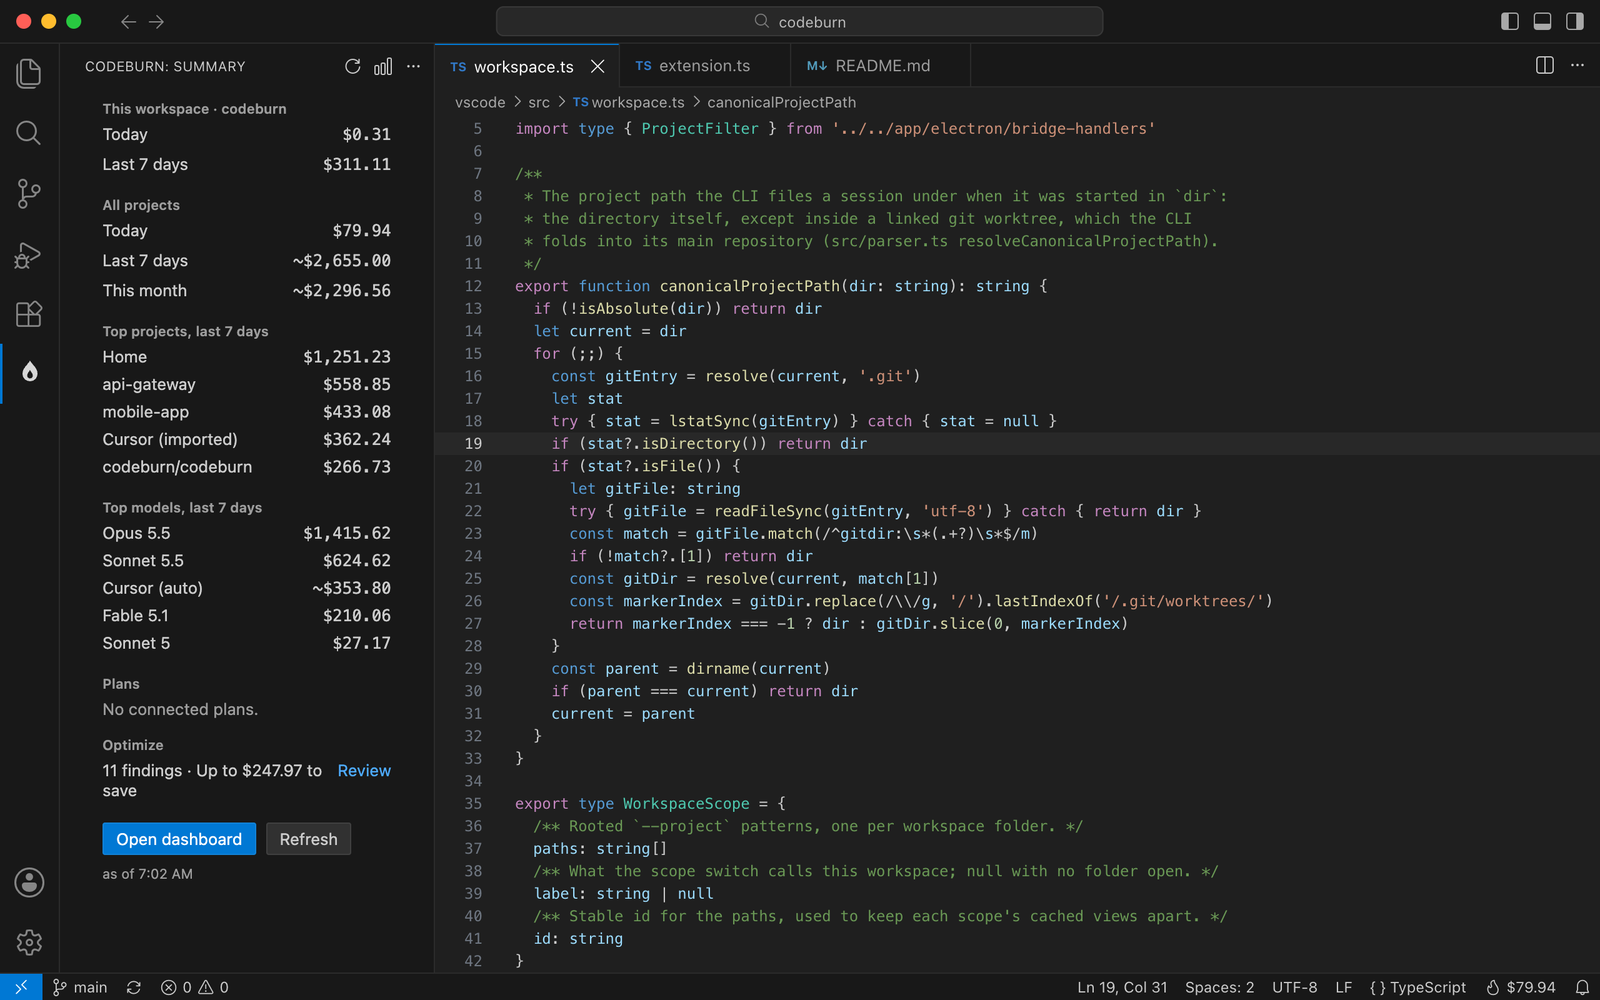The image size is (1600, 1000).
Task: Click the Review link under Optimize
Action: pos(364,770)
